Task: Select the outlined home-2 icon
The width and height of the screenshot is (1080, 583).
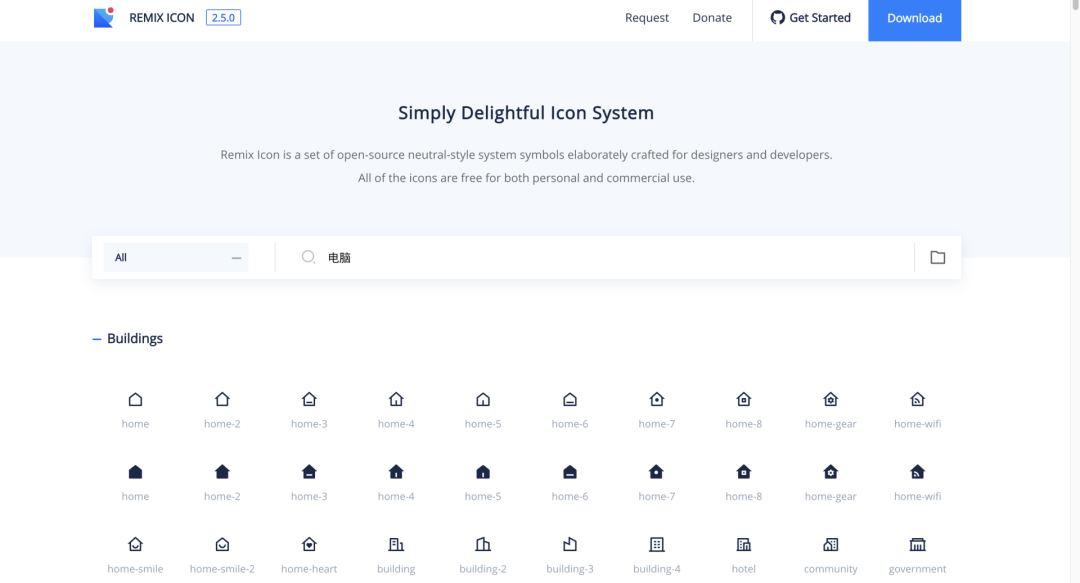Action: click(x=222, y=399)
